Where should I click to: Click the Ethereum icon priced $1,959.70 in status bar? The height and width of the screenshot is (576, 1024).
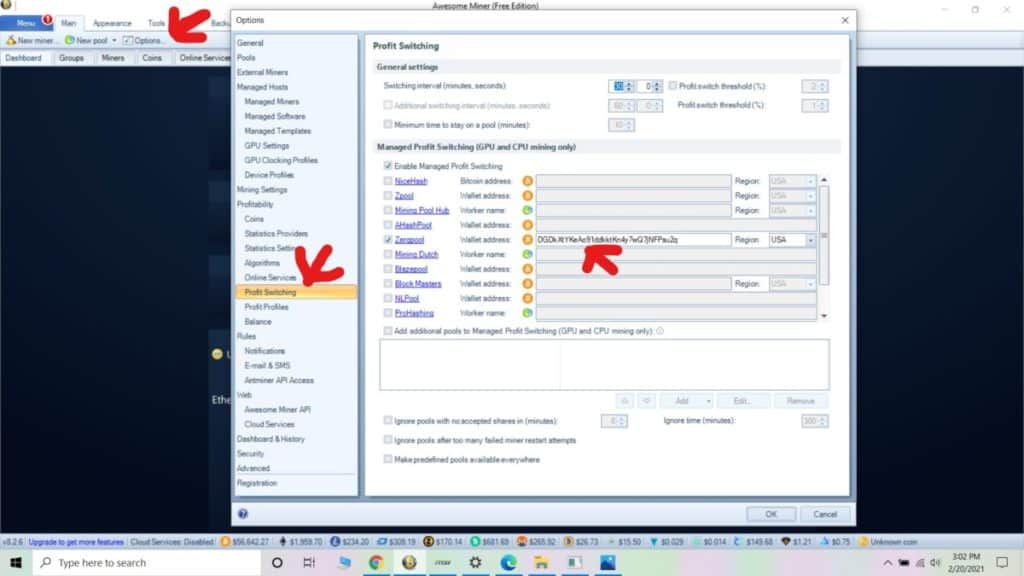coord(283,542)
